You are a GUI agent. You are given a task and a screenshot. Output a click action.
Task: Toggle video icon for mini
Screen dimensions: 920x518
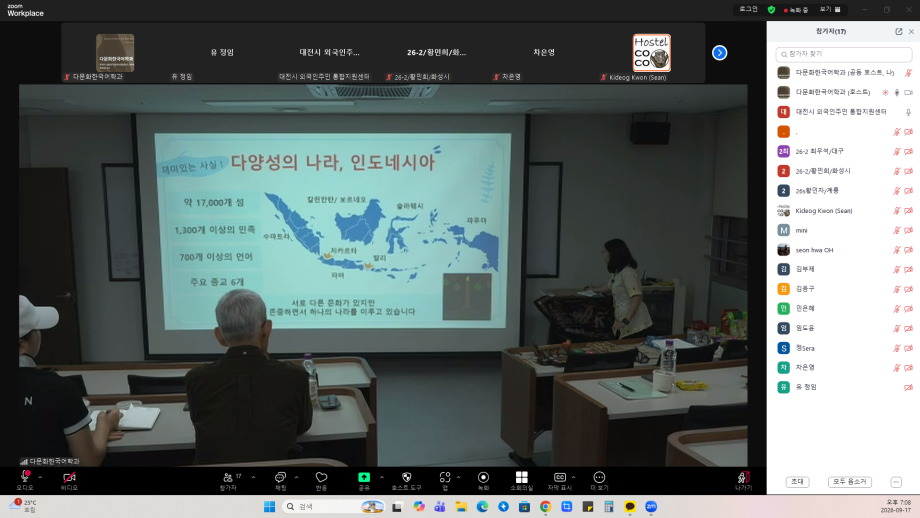click(x=908, y=231)
